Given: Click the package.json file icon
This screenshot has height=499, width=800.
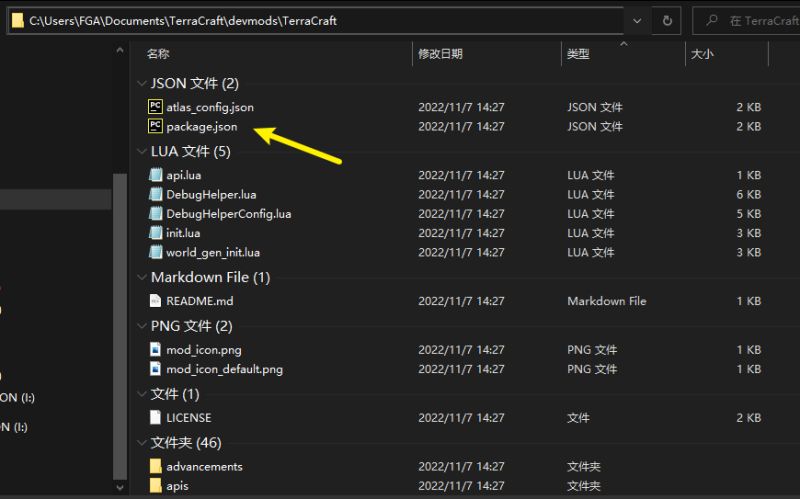Looking at the screenshot, I should click(155, 126).
